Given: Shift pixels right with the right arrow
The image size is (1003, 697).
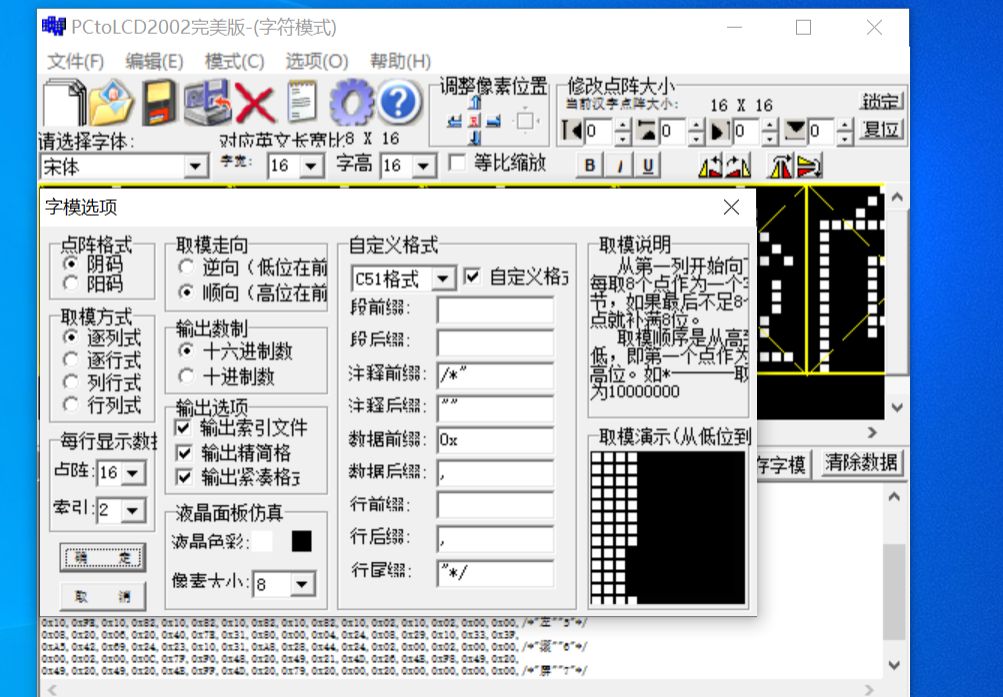Looking at the screenshot, I should coord(493,121).
